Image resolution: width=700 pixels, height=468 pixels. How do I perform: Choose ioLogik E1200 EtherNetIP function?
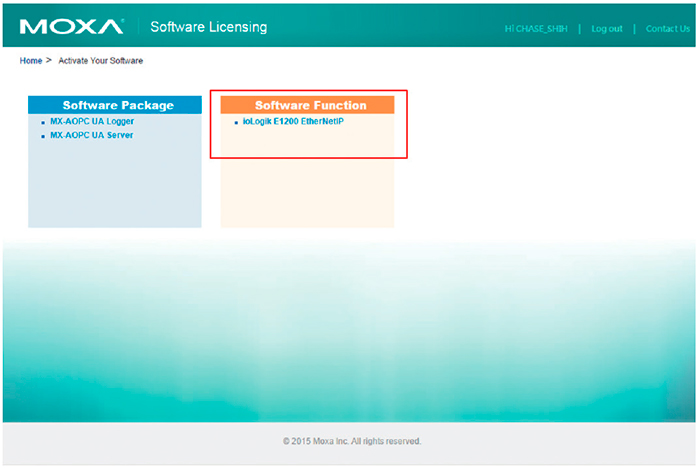coord(293,121)
